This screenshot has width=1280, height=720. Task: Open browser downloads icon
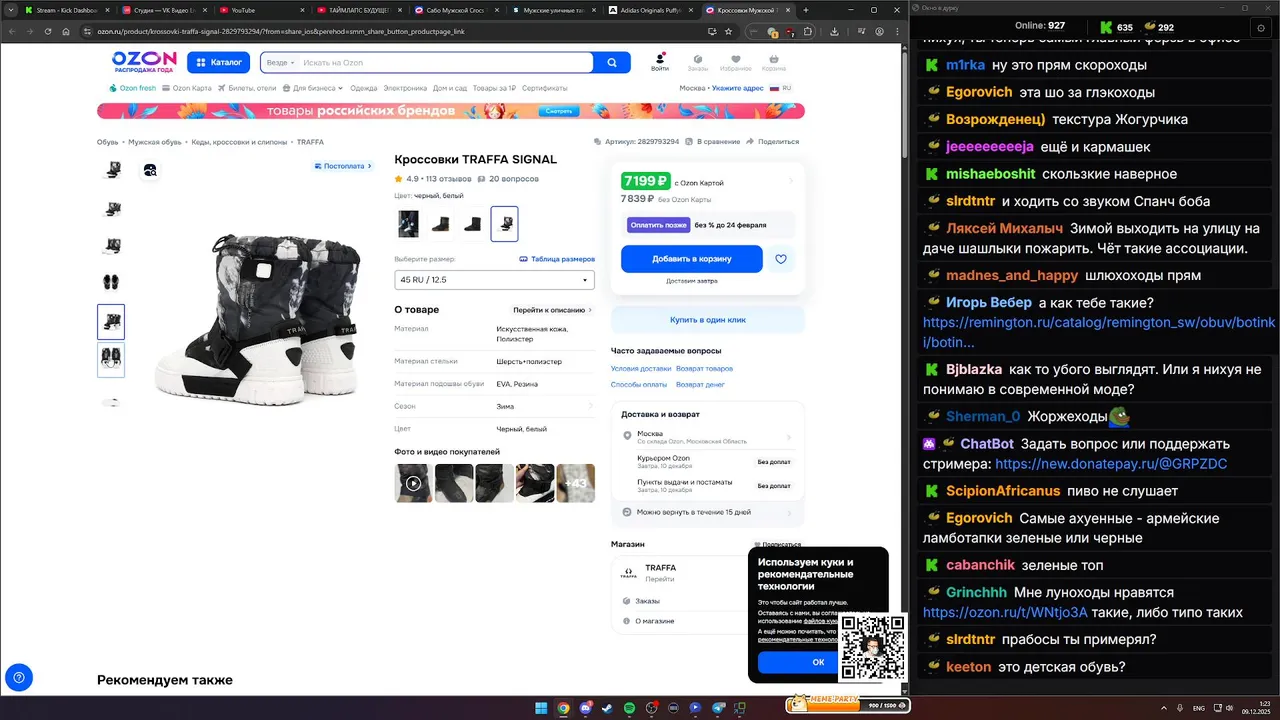click(x=834, y=31)
